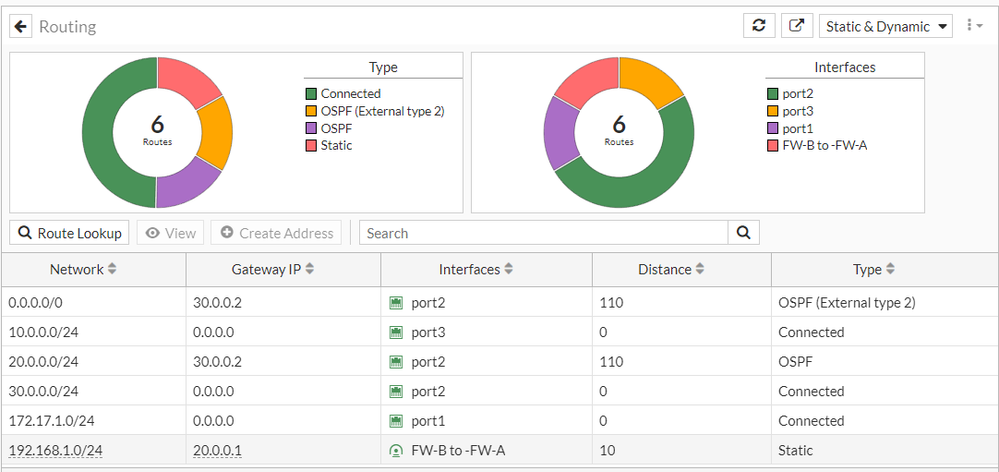Click the green Connected legend swatch
Screen dimensions: 999x472
coord(311,94)
